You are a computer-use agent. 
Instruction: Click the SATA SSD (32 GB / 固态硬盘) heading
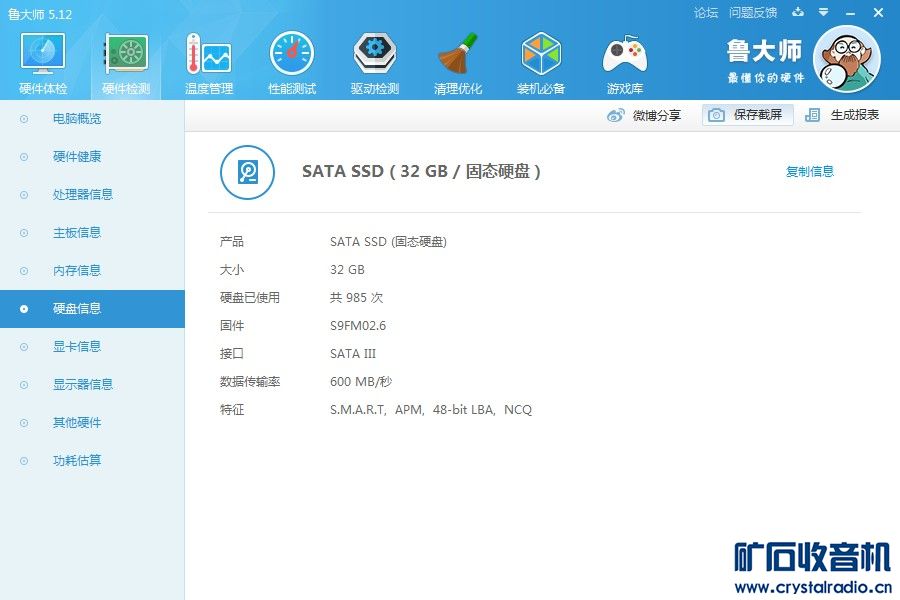pos(421,172)
